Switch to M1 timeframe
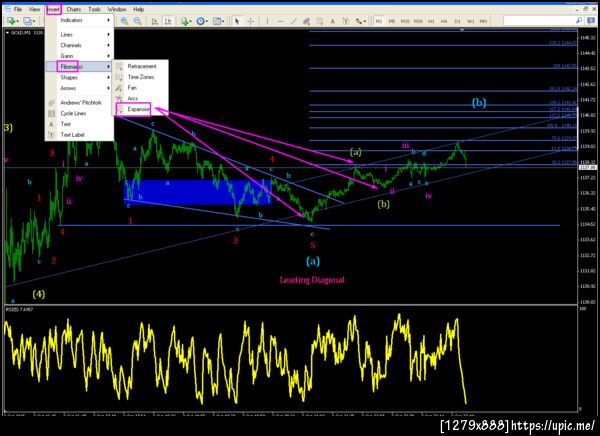Image resolution: width=600 pixels, height=436 pixels. coord(379,21)
